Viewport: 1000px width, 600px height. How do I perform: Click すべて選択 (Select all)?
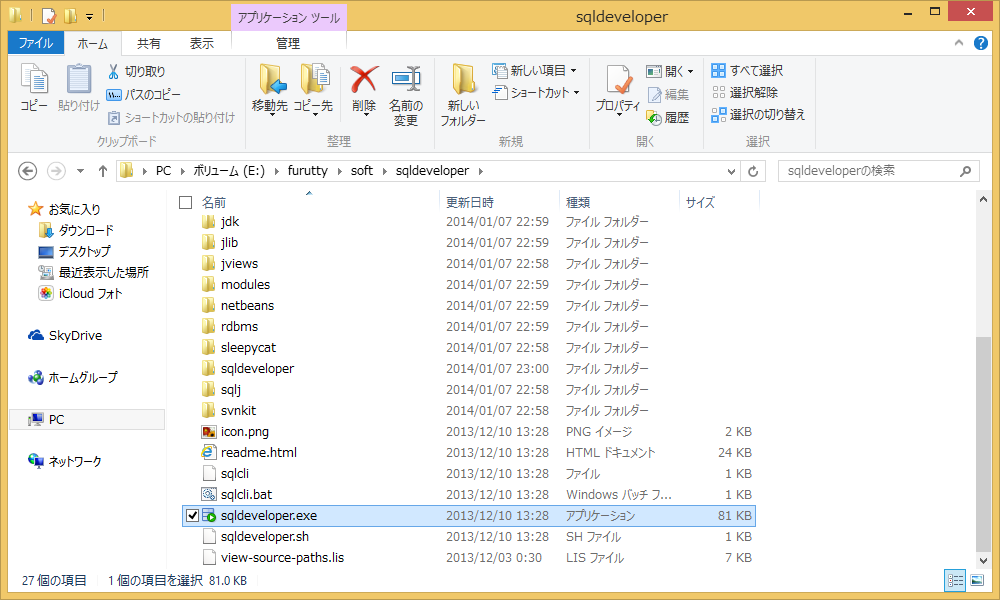(747, 71)
